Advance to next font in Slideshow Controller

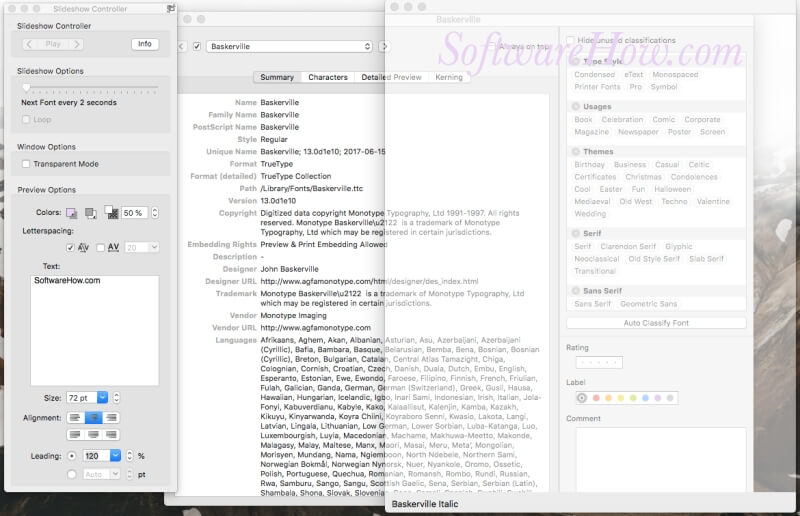pyautogui.click(x=77, y=44)
